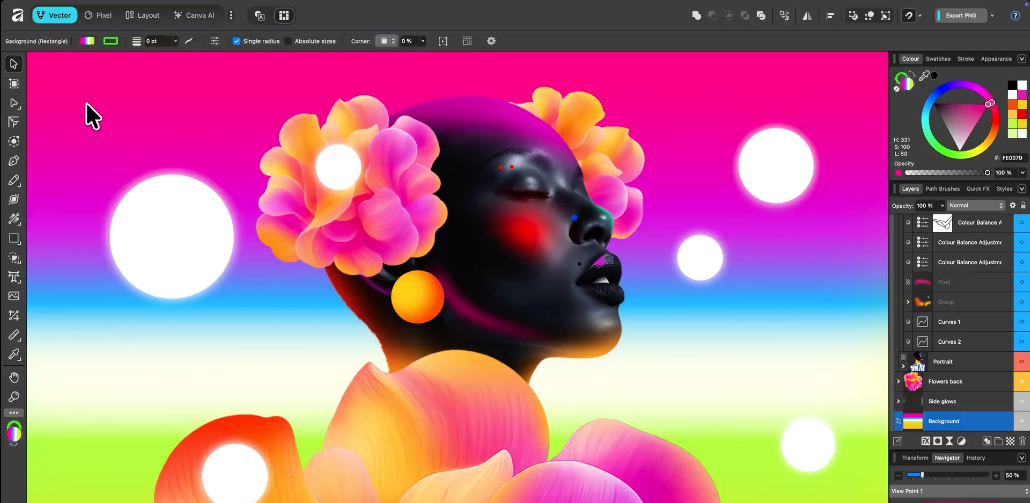This screenshot has width=1030, height=503.
Task: Select the Hand view tool
Action: point(14,378)
